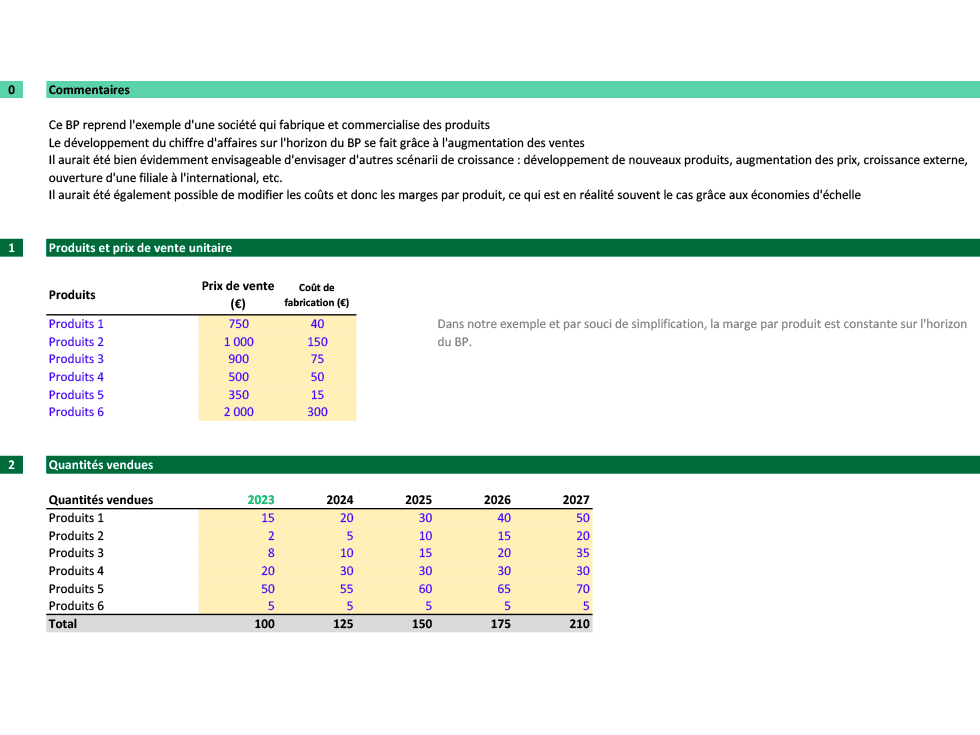
Task: Click 'Quantités vendues' table header label
Action: [x=101, y=499]
